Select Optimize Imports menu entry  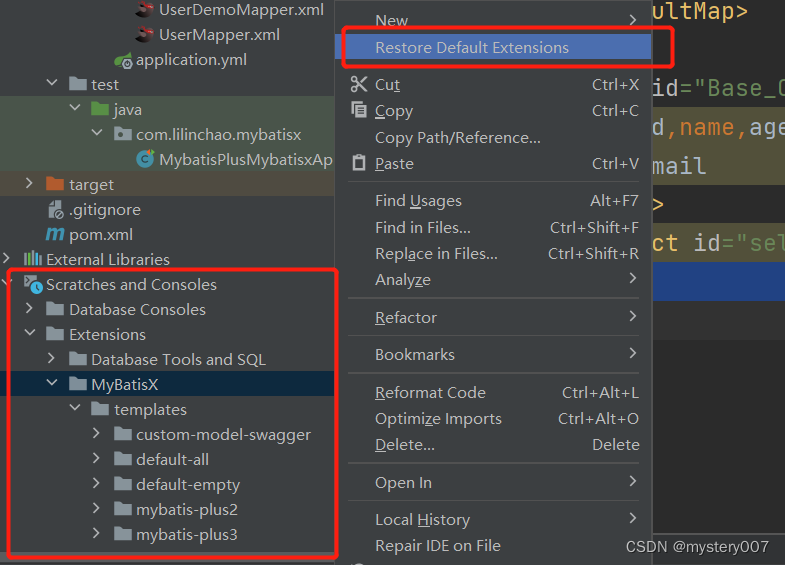[493, 419]
